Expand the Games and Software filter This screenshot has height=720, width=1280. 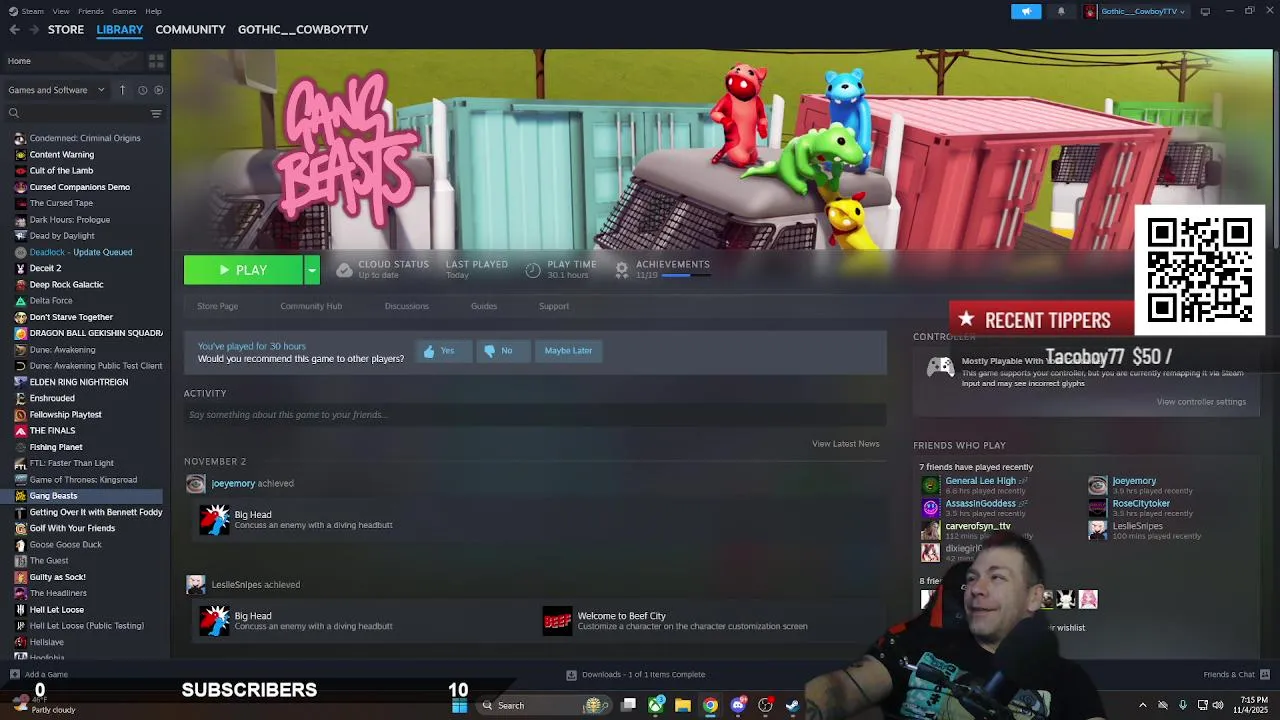tap(56, 90)
